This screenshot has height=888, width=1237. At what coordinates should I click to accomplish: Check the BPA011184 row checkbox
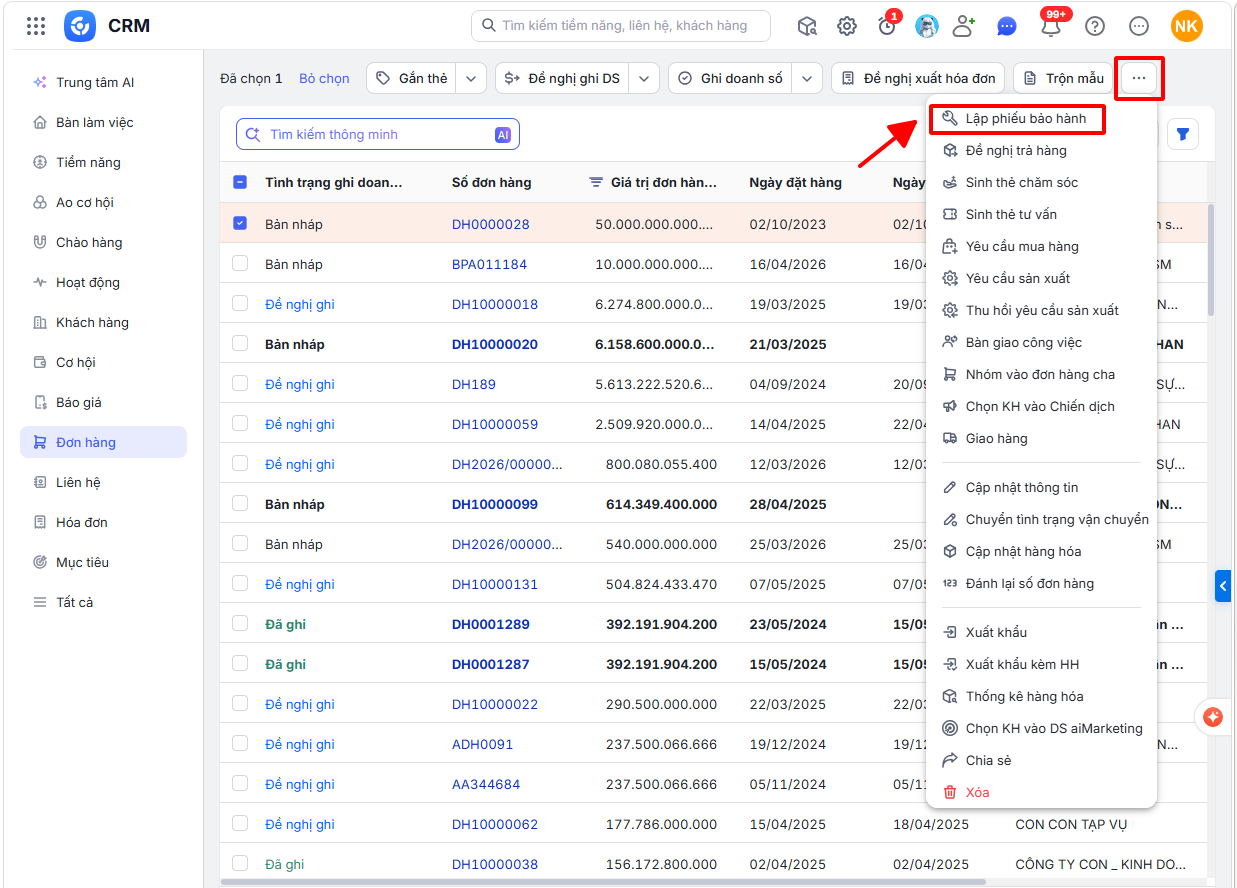pos(240,263)
